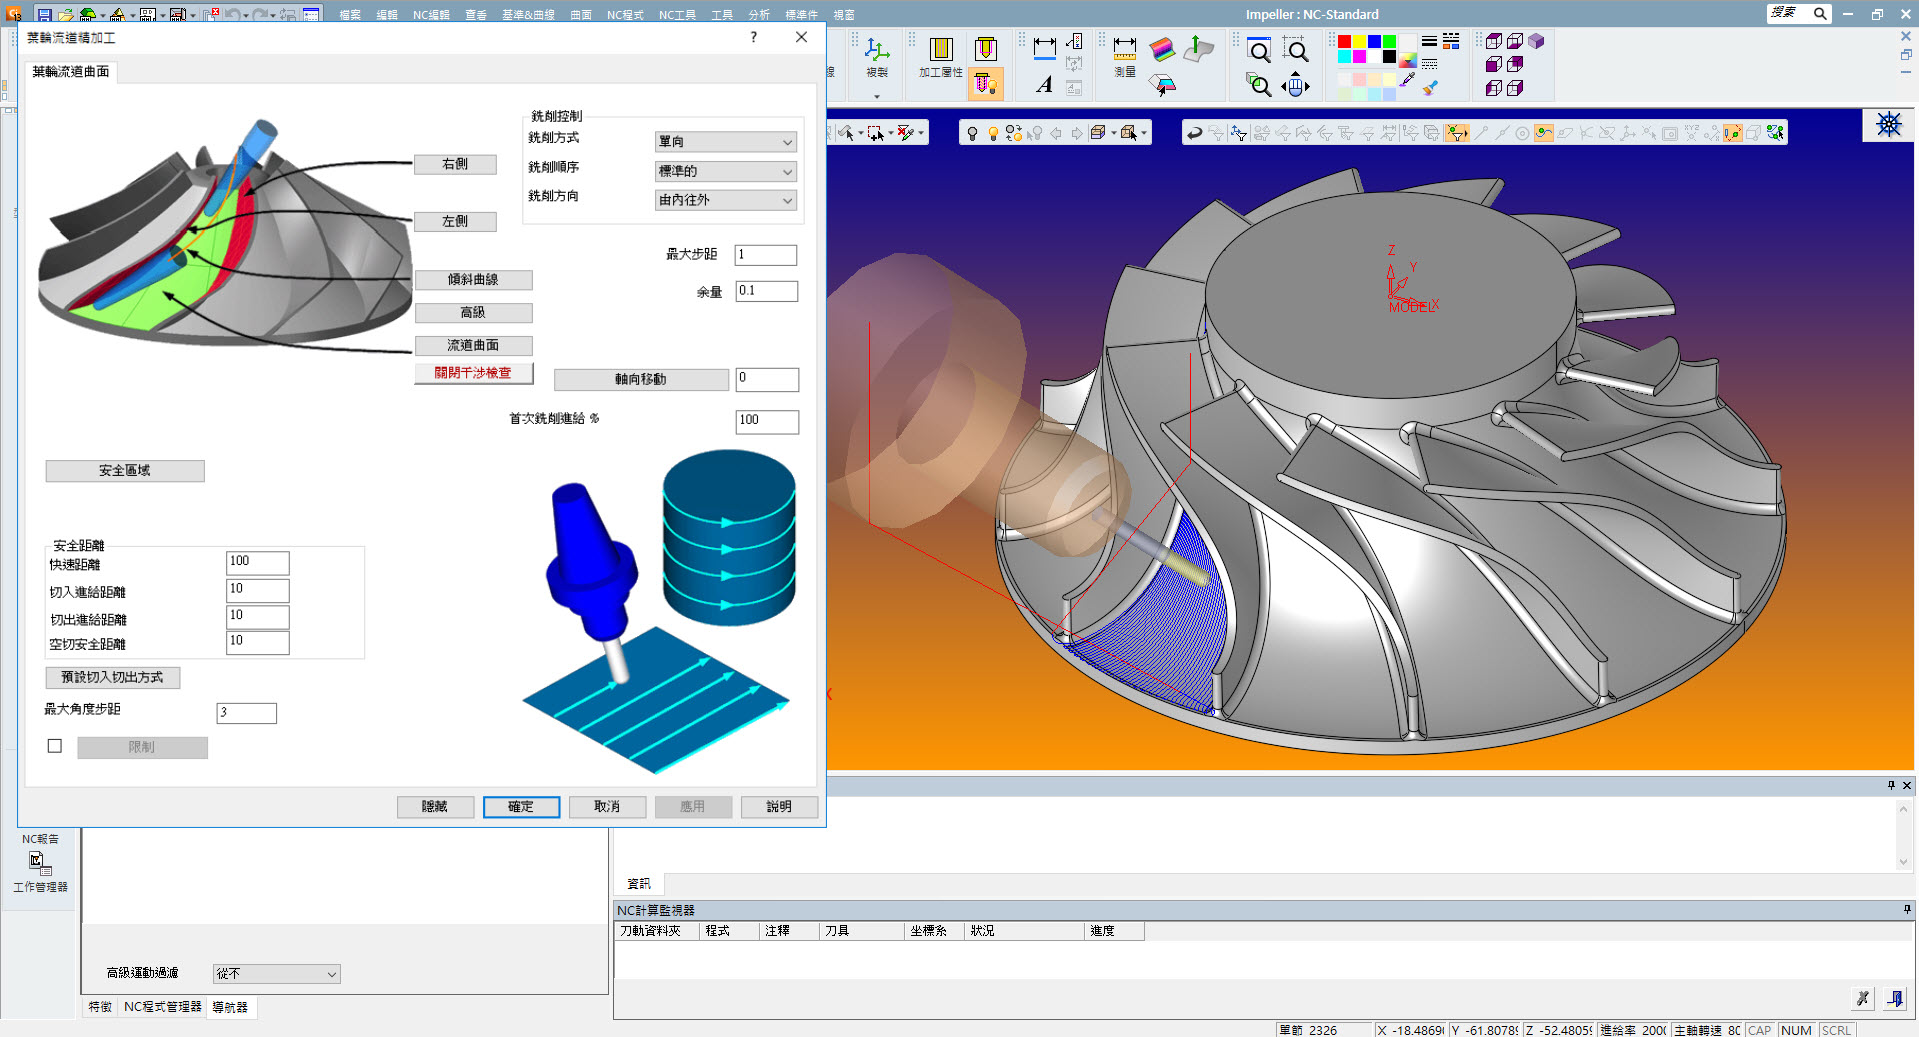Pick the cyan color swatch
Viewport: 1919px width, 1037px height.
coord(1344,56)
